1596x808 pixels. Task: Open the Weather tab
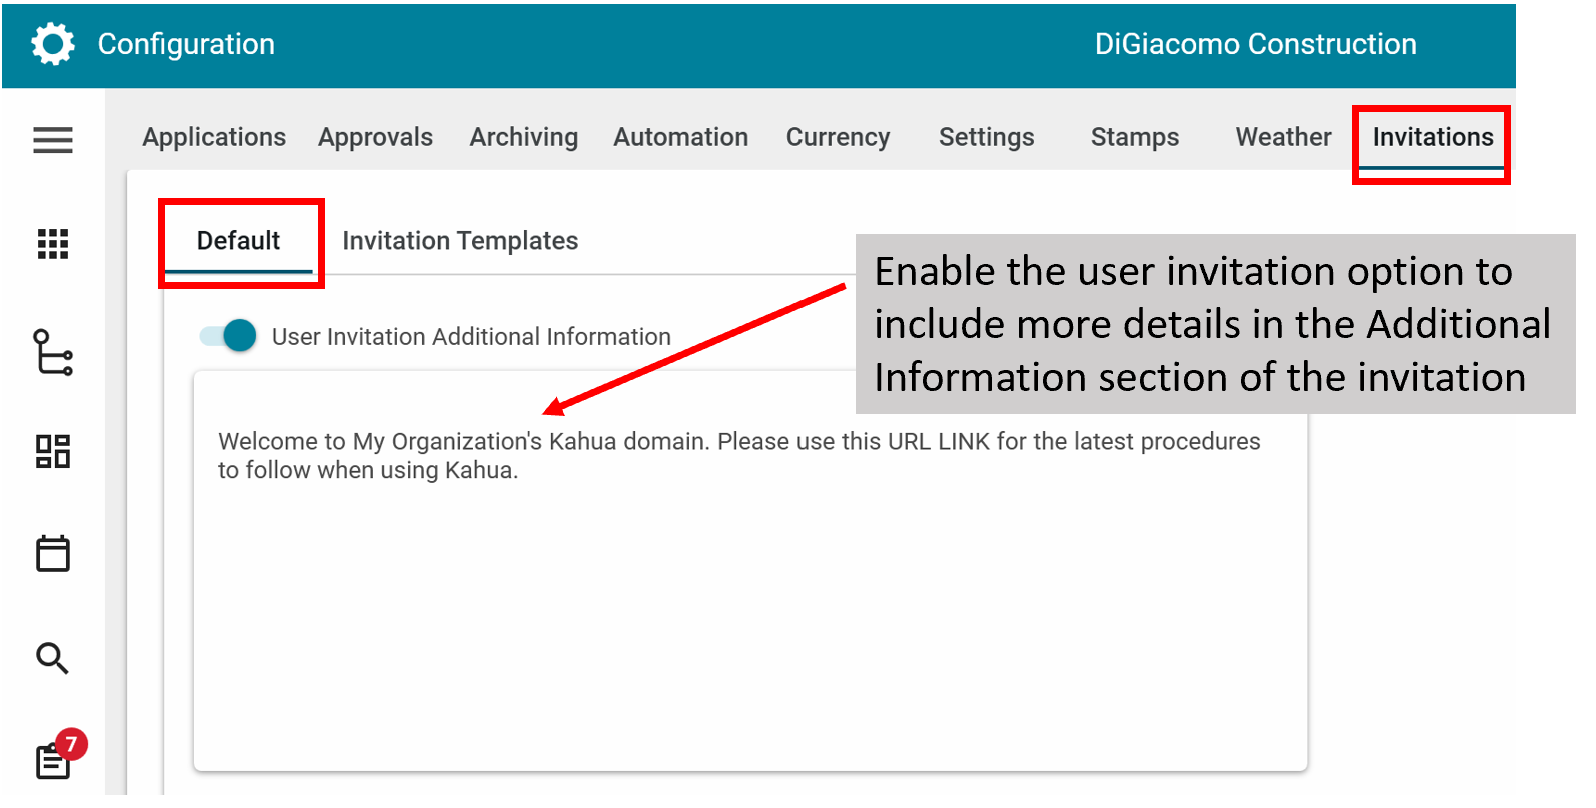click(1283, 137)
